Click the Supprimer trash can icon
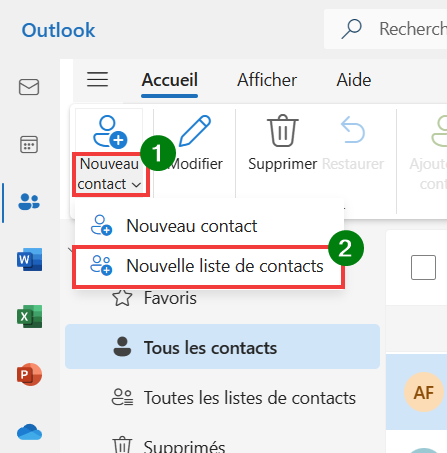 283,131
